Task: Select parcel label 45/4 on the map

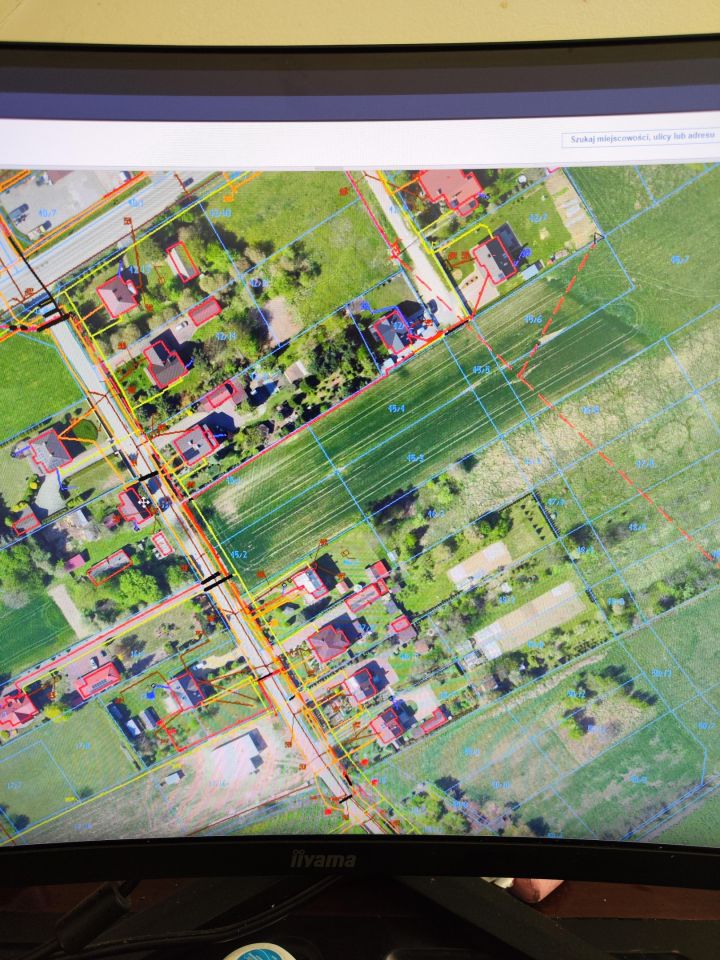Action: pos(397,408)
